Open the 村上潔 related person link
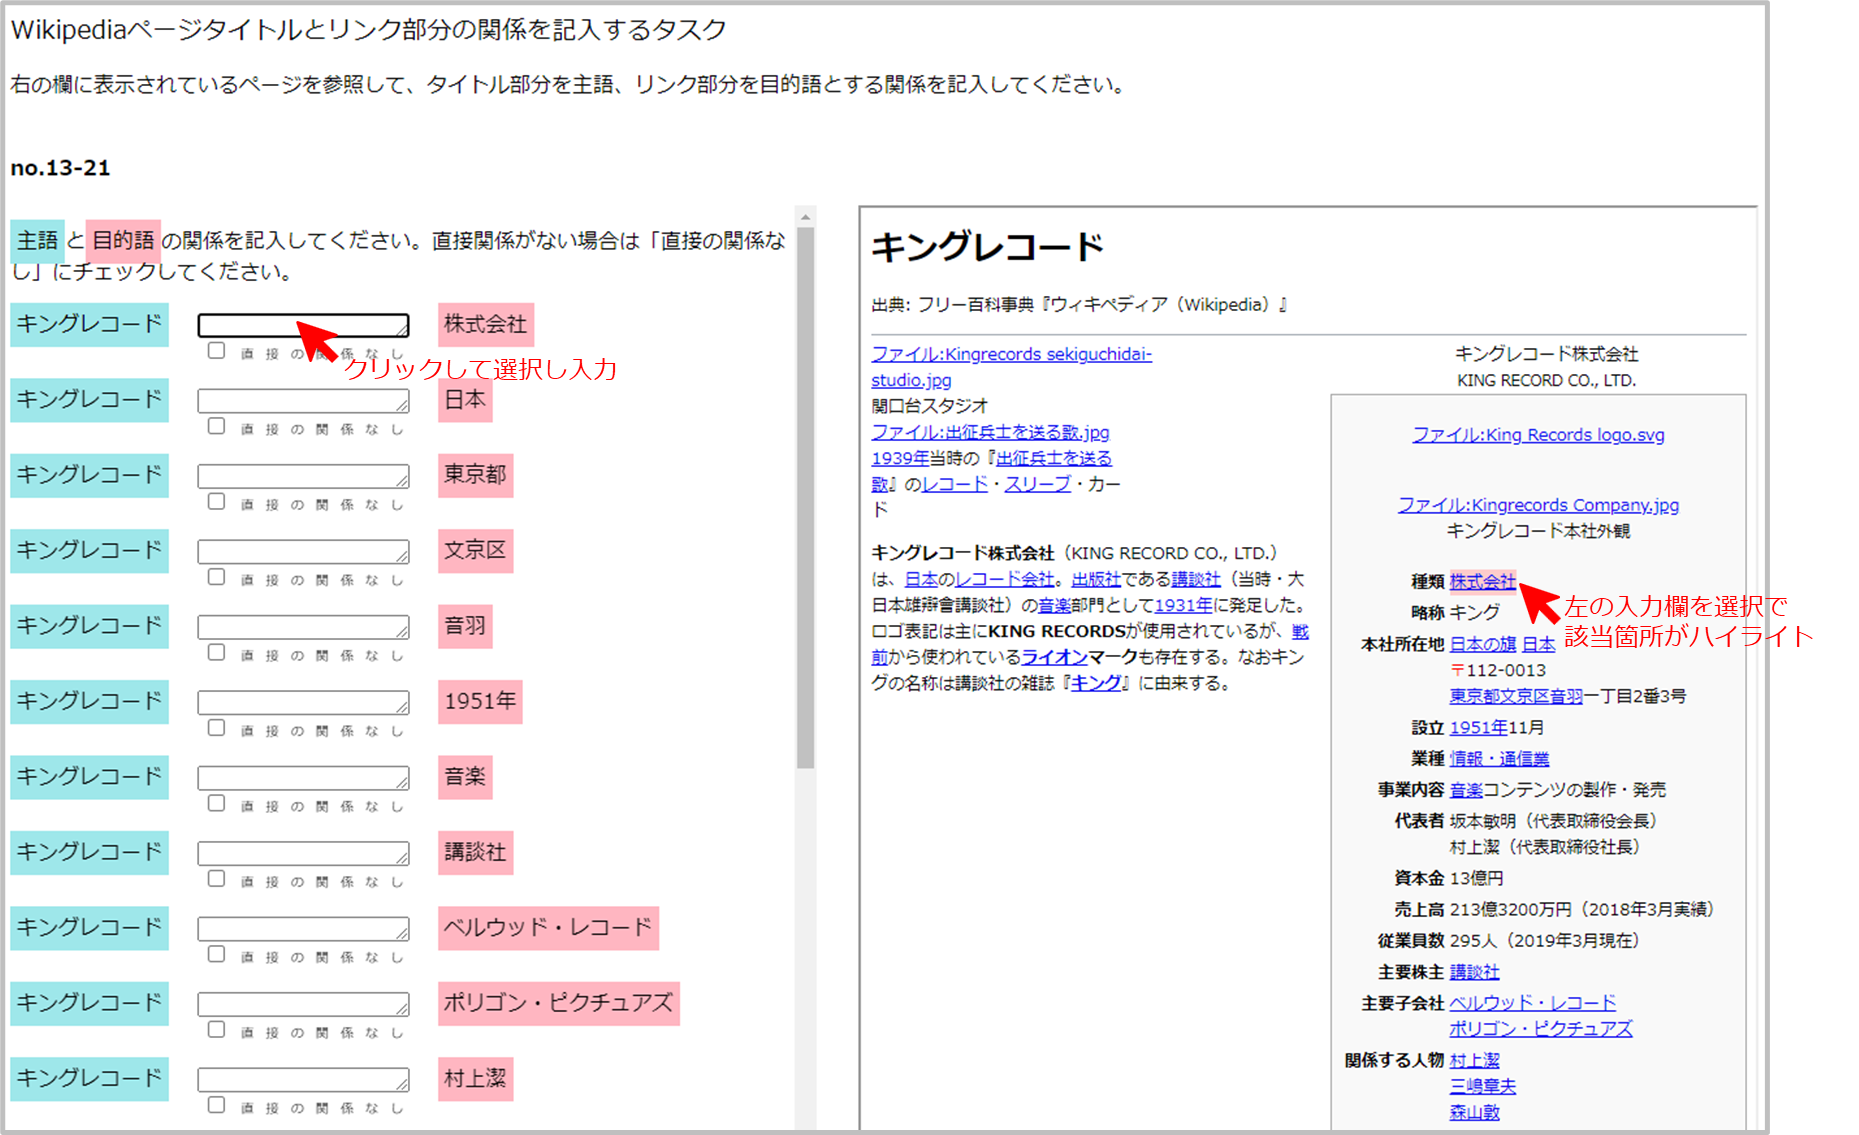The height and width of the screenshot is (1135, 1859). (1474, 1059)
